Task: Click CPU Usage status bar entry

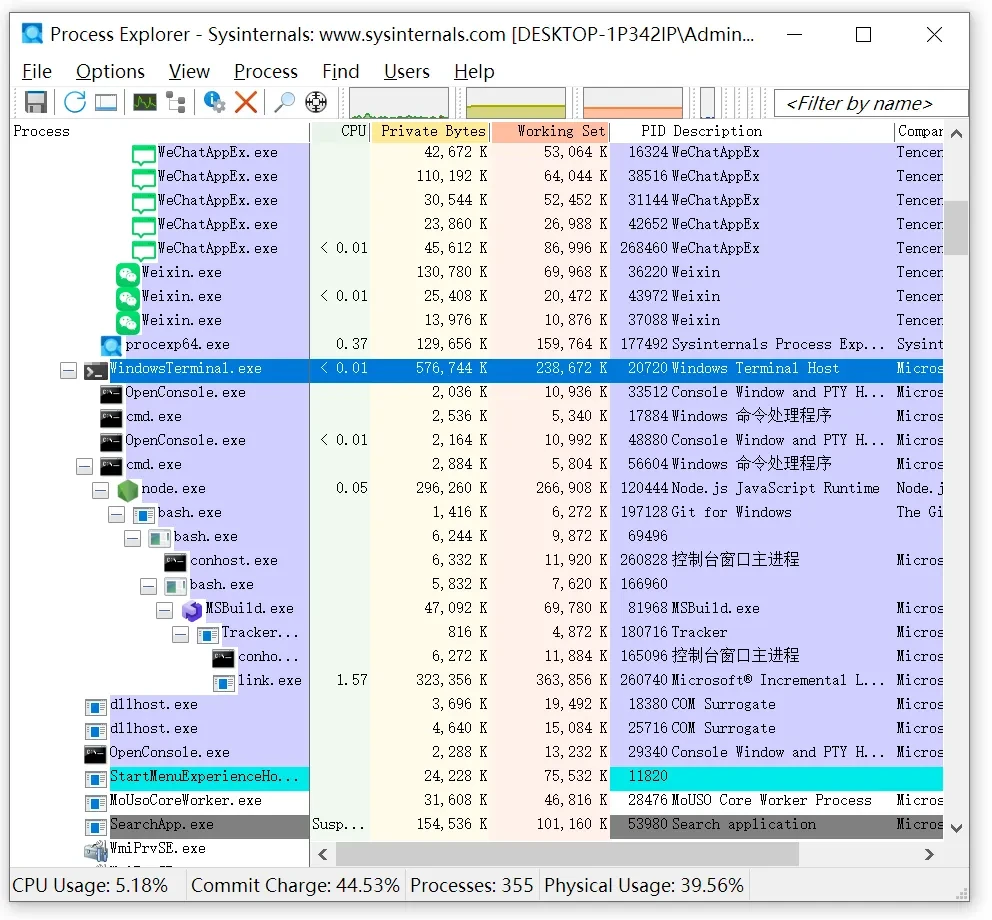Action: point(90,885)
